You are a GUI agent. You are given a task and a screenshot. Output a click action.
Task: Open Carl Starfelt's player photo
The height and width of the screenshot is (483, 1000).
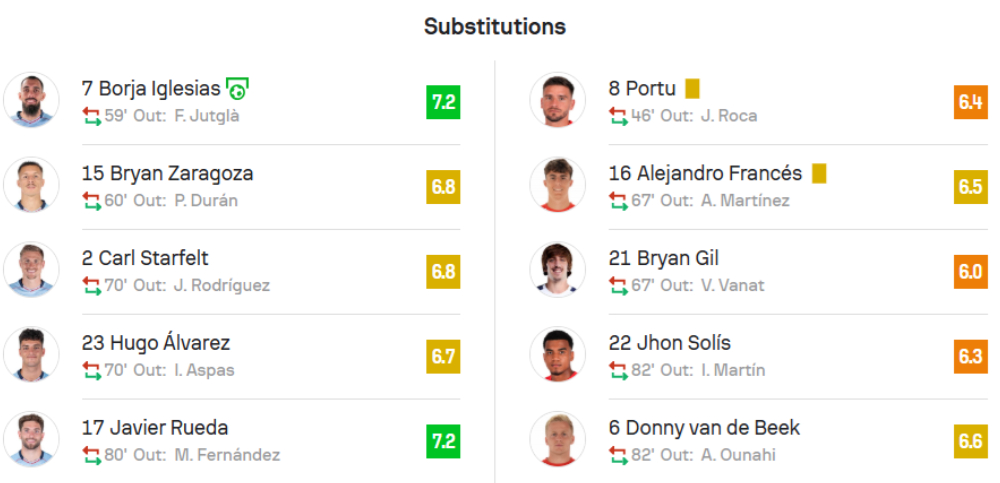click(31, 270)
